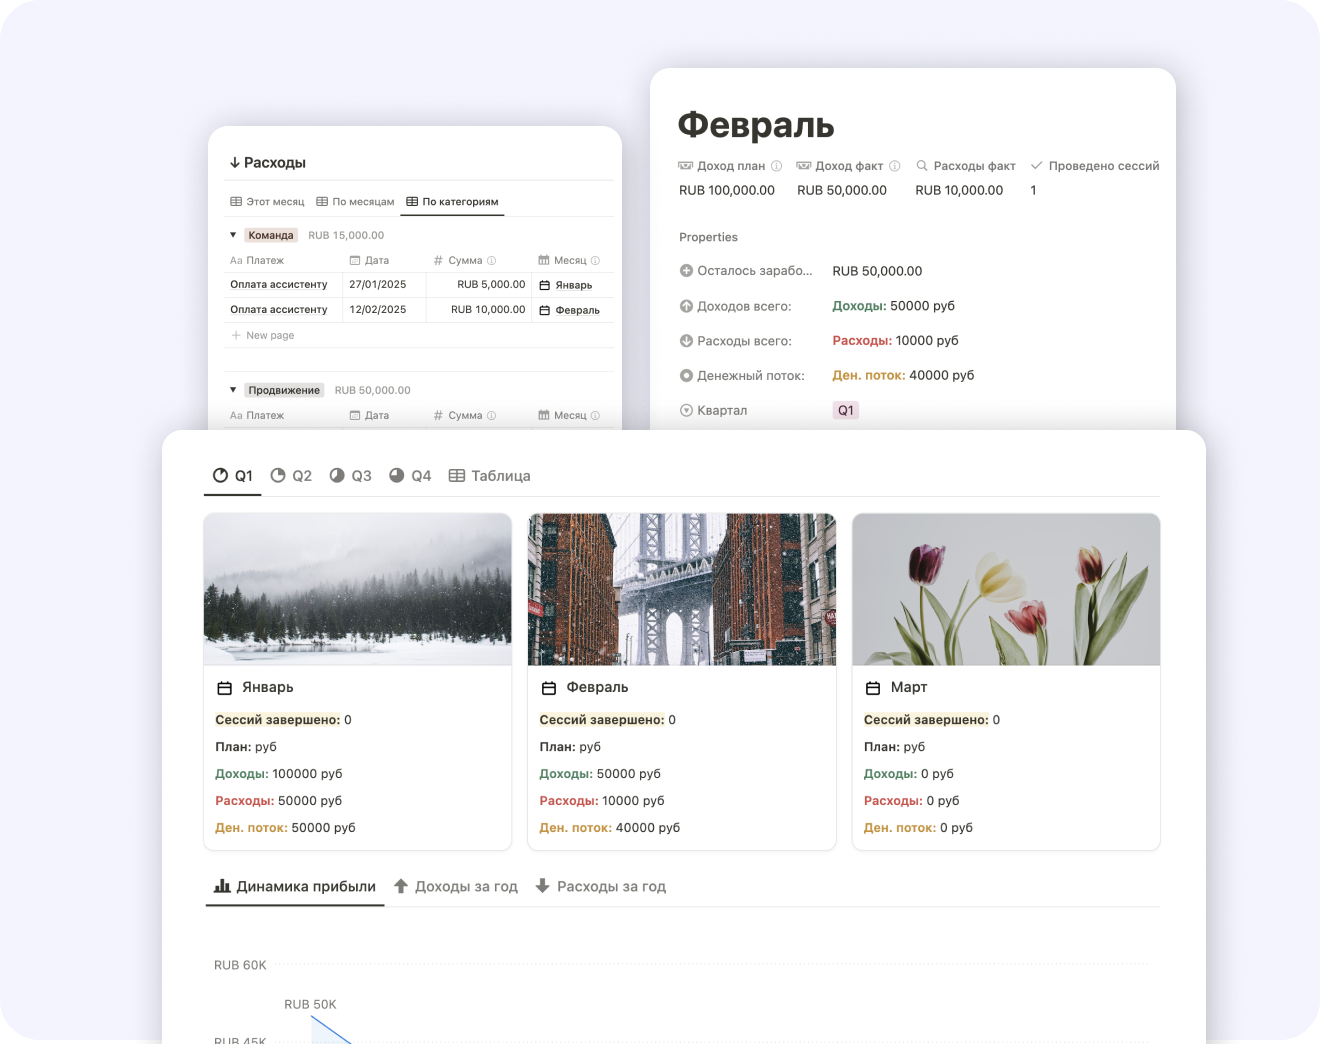1320x1044 pixels.
Task: Select the Этот месяц view in Расходы
Action: tap(267, 202)
